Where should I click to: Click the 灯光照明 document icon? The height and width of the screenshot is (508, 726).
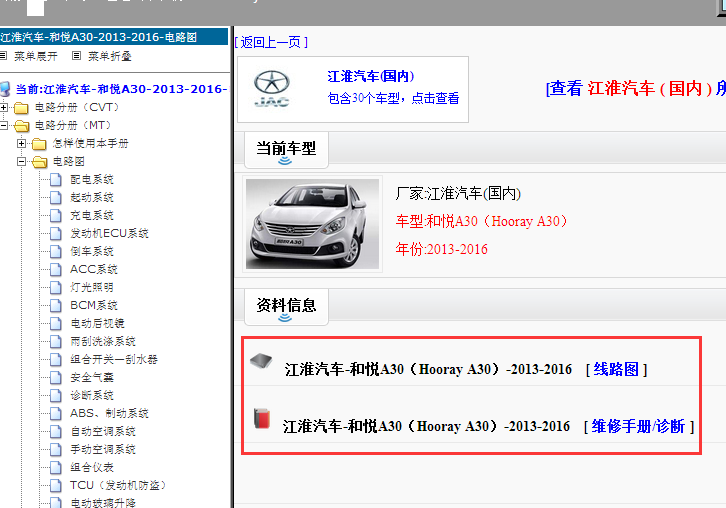56,288
